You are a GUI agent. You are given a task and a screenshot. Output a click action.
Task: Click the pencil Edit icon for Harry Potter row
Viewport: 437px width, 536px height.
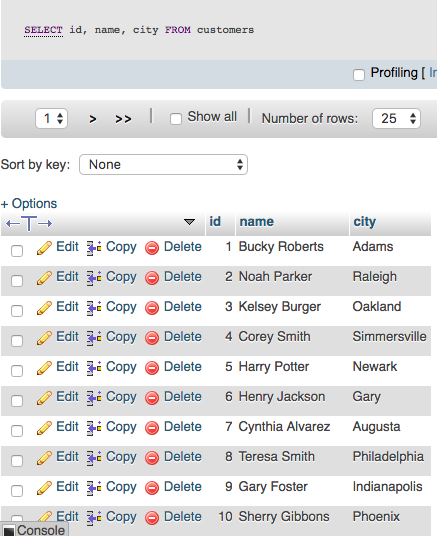point(44,368)
